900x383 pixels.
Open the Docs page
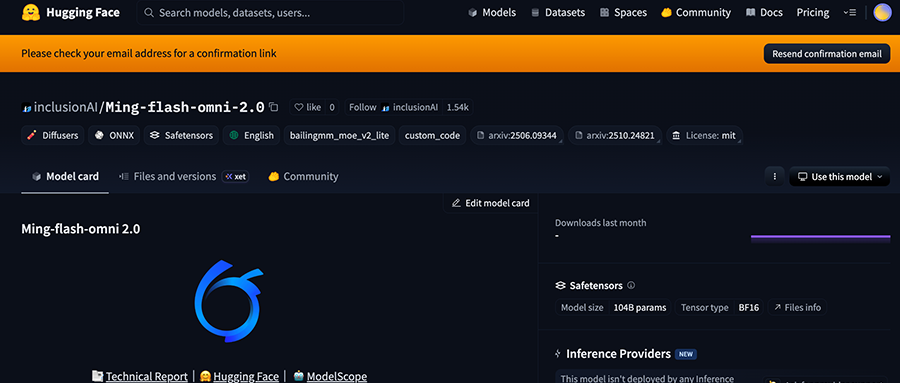coord(764,13)
